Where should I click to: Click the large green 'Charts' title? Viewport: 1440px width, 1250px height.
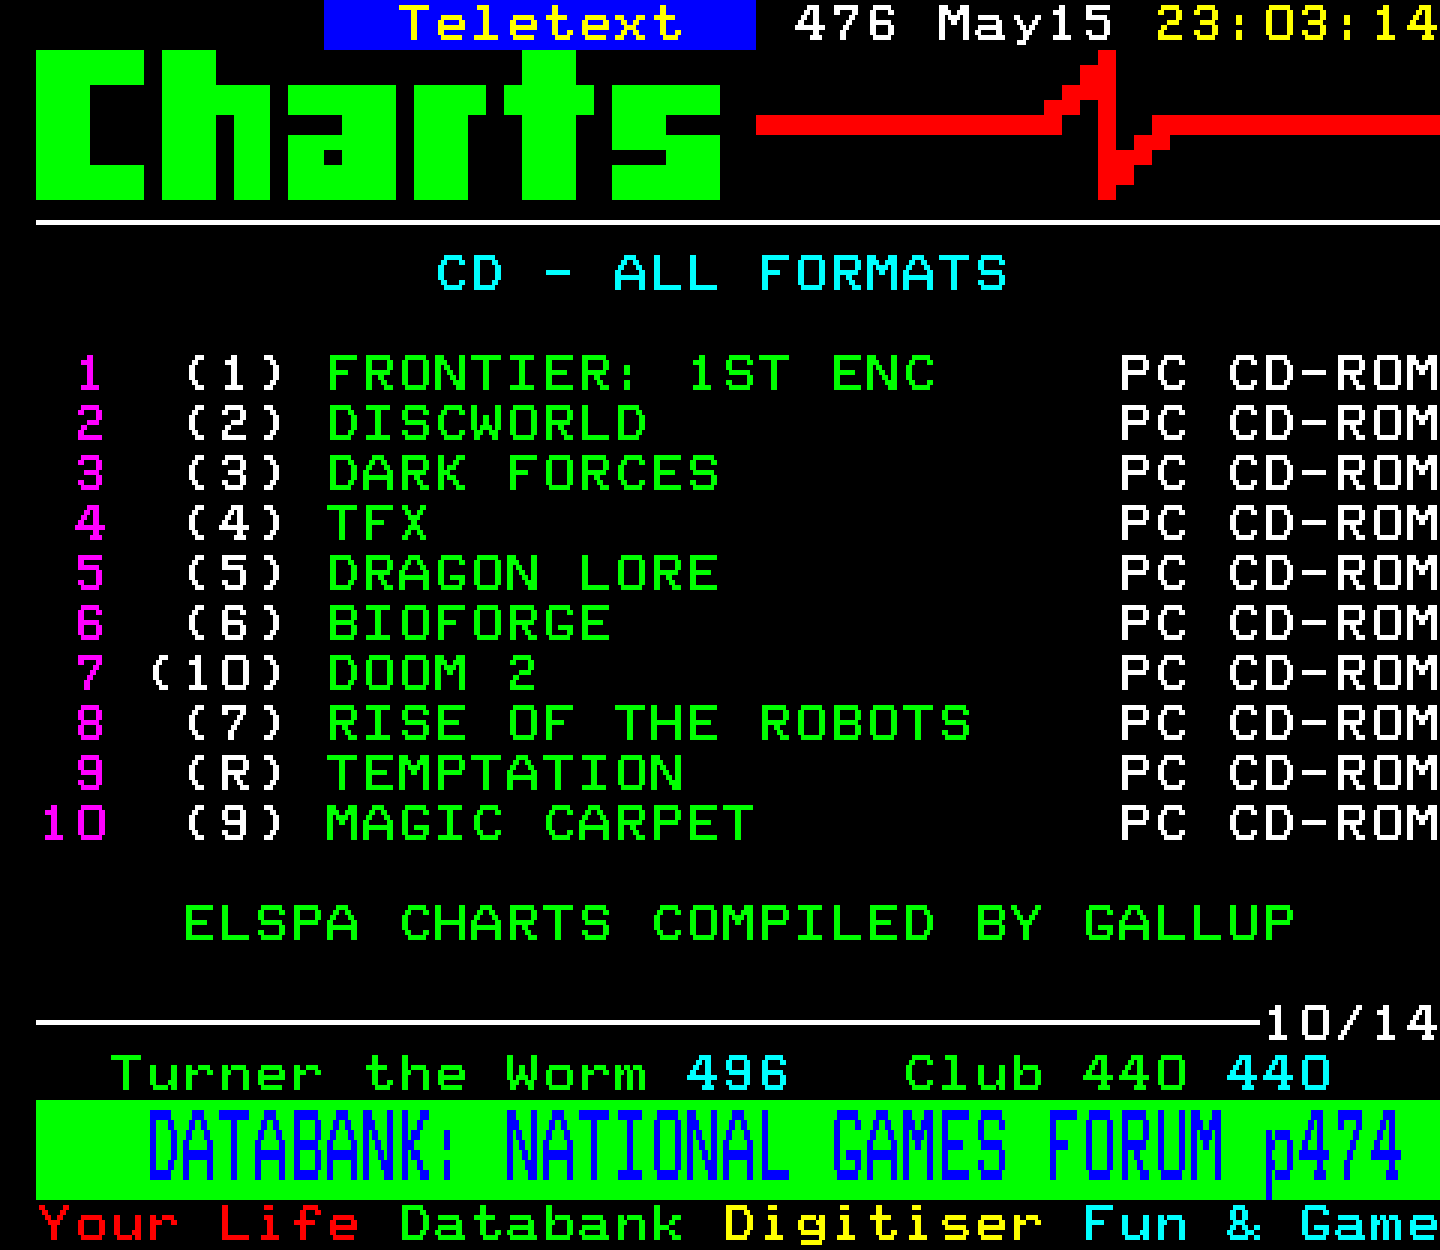379,125
